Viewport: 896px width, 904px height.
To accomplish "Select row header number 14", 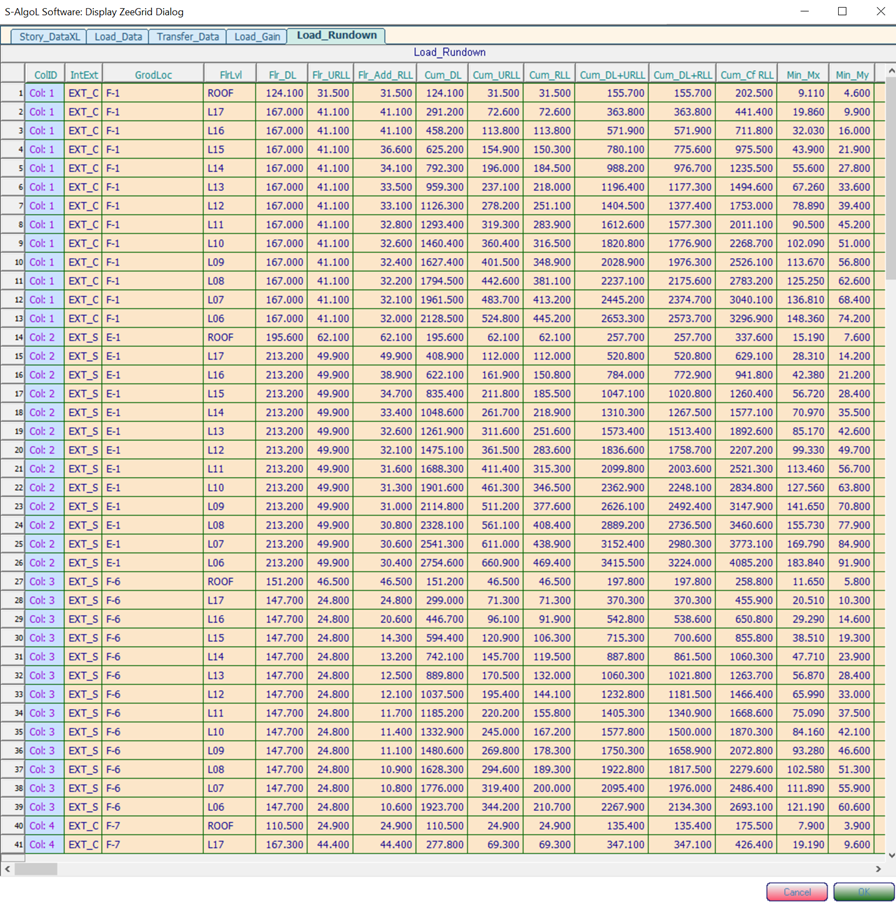I will pos(13,337).
